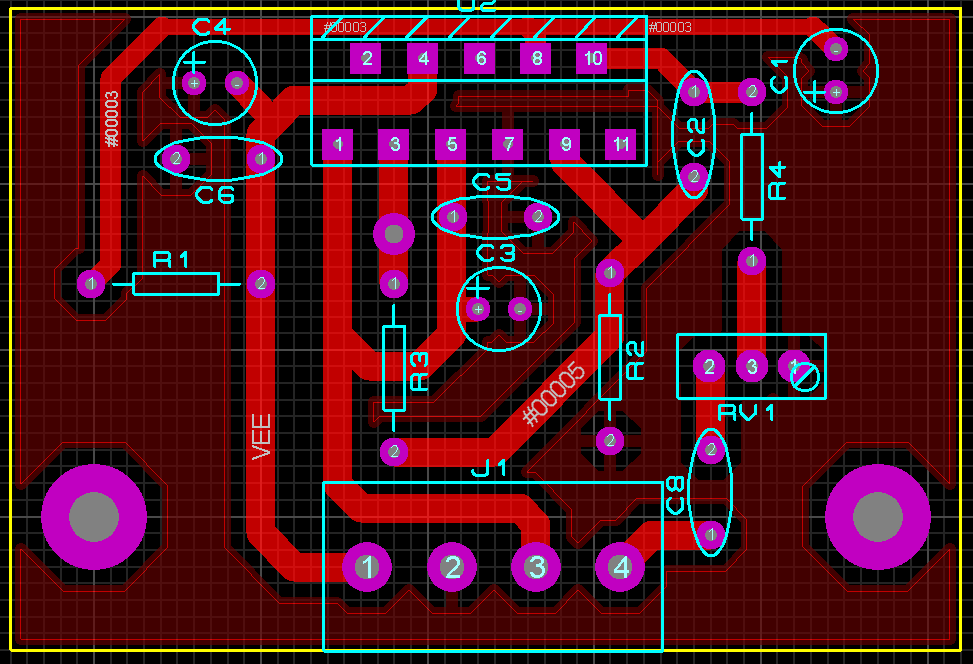
Task: Click the R4 reference label
Action: pyautogui.click(x=776, y=181)
